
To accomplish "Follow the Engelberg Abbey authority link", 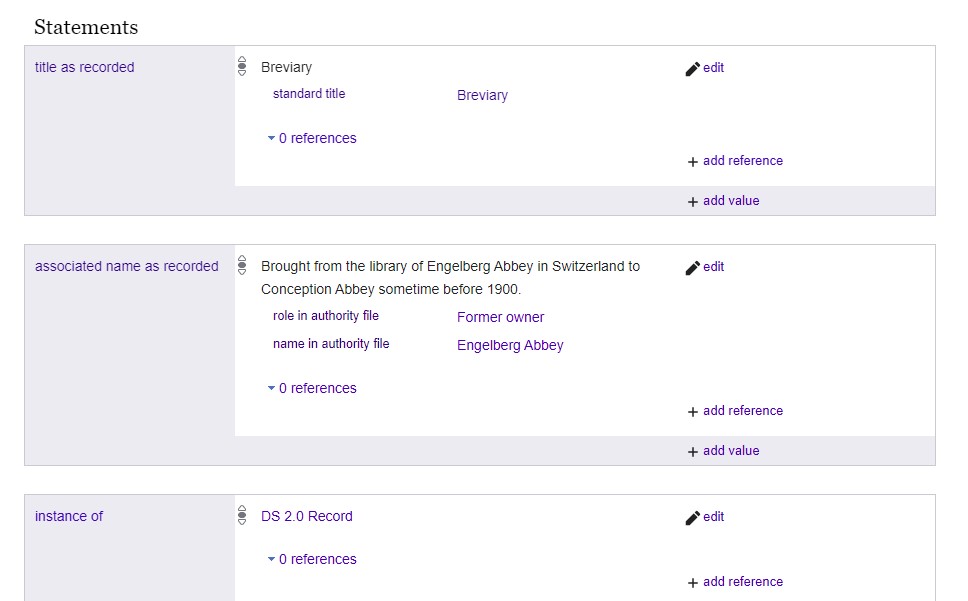I will tap(510, 345).
